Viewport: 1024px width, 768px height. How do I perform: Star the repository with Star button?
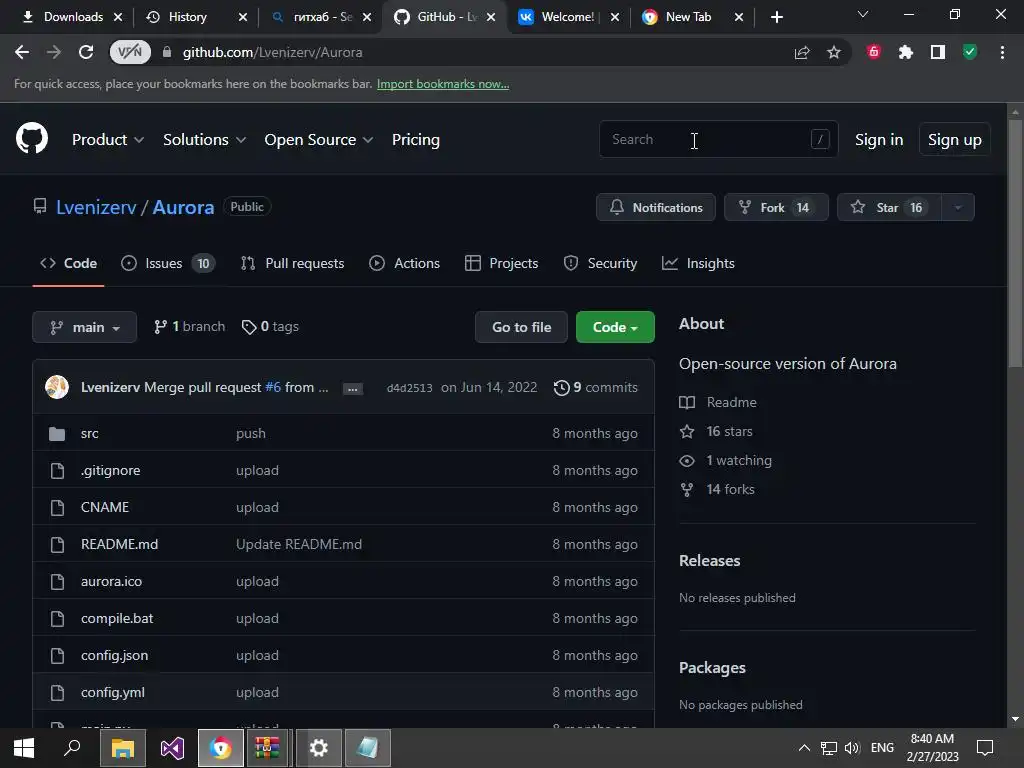(x=889, y=207)
